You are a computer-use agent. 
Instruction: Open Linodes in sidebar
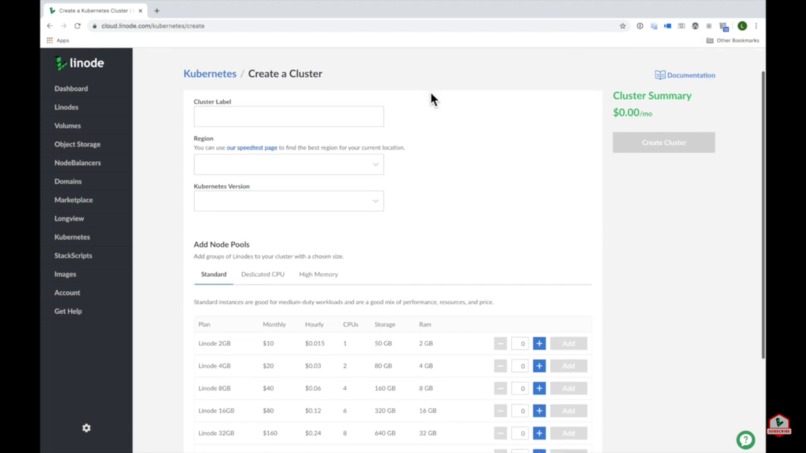66,107
